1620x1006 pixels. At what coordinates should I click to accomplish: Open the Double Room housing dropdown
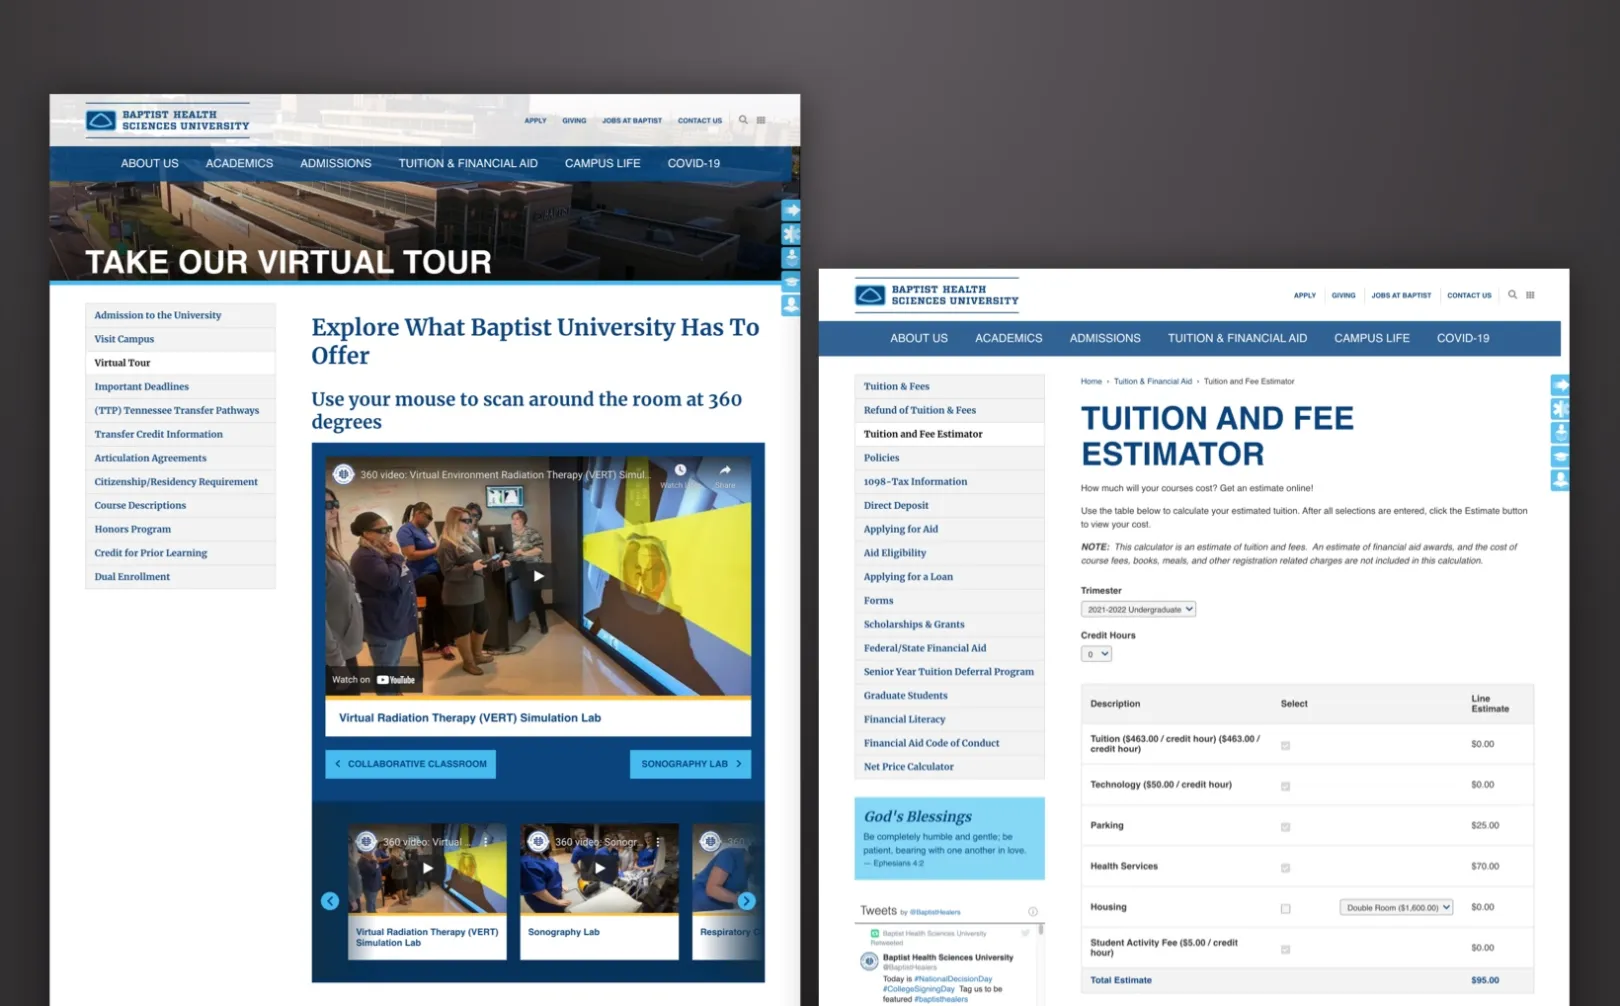tap(1395, 907)
